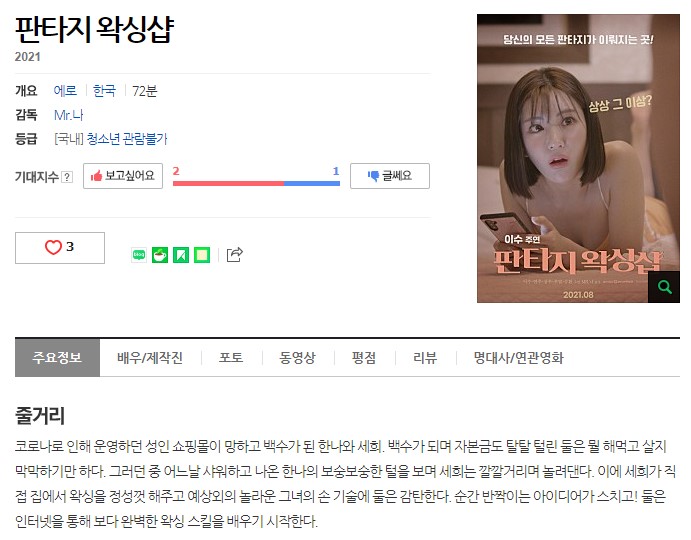The width and height of the screenshot is (691, 540).
Task: Share via Naver Memo icon
Action: (x=202, y=255)
